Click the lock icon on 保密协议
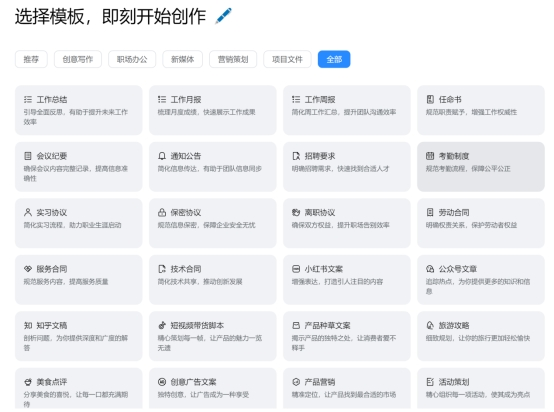The height and width of the screenshot is (412, 554). pyautogui.click(x=162, y=212)
